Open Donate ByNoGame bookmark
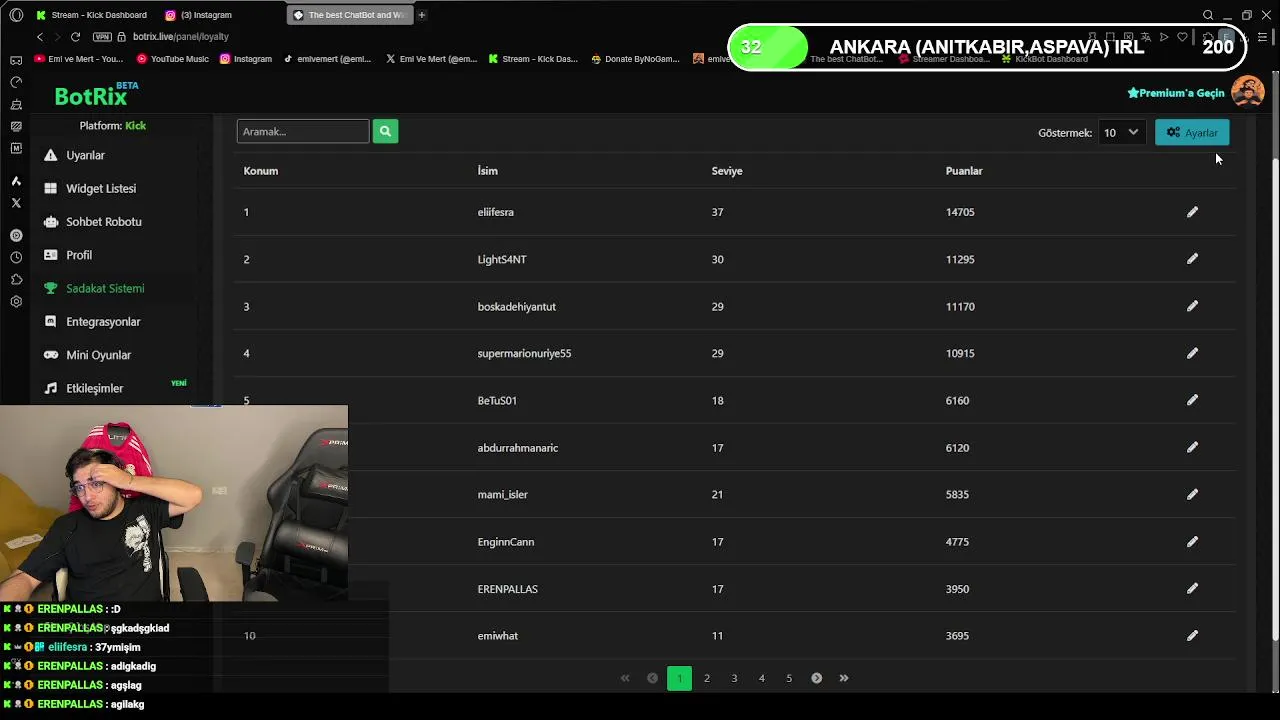1280x720 pixels. [635, 59]
